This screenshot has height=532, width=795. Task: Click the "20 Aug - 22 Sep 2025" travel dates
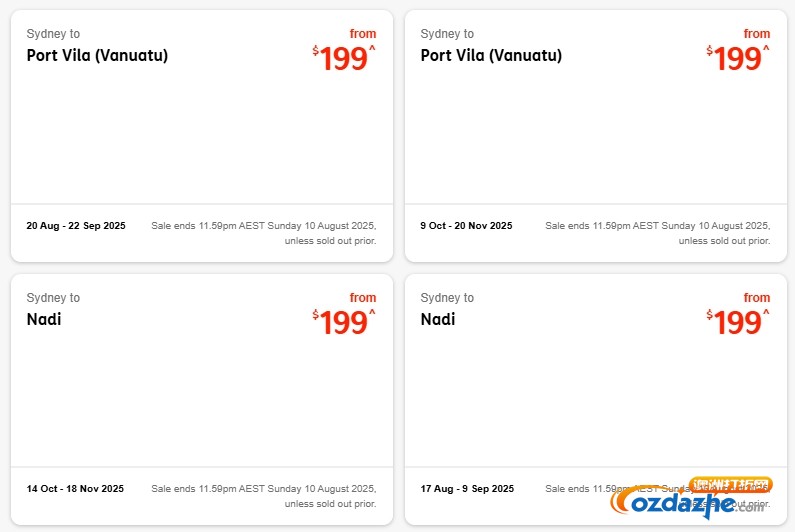[x=76, y=226]
